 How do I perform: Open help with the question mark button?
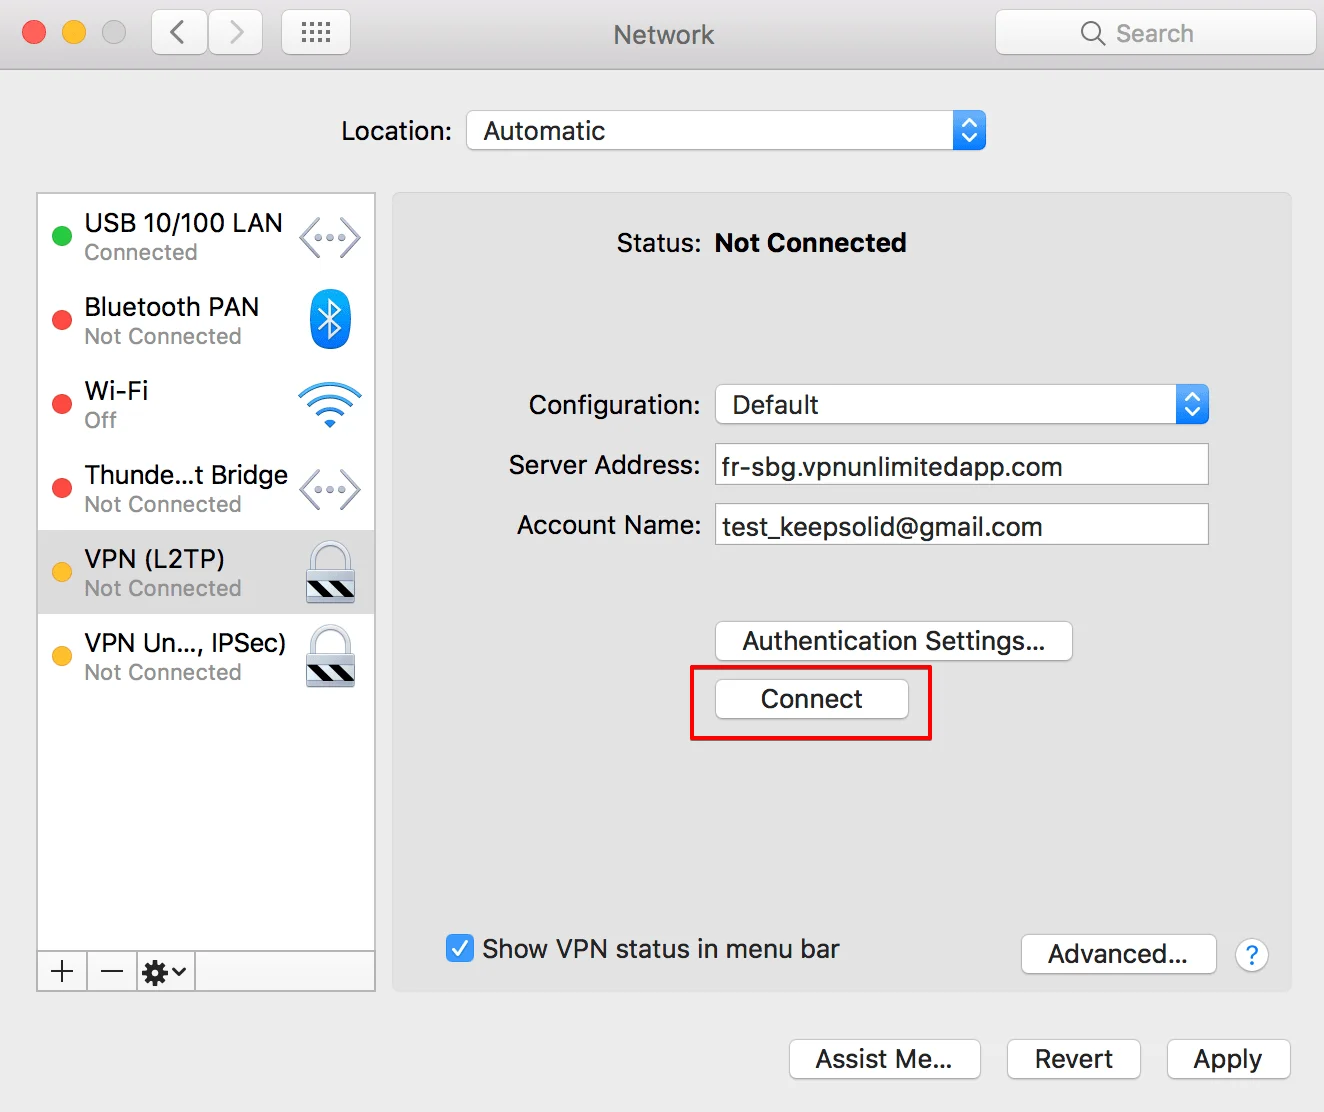1251,955
